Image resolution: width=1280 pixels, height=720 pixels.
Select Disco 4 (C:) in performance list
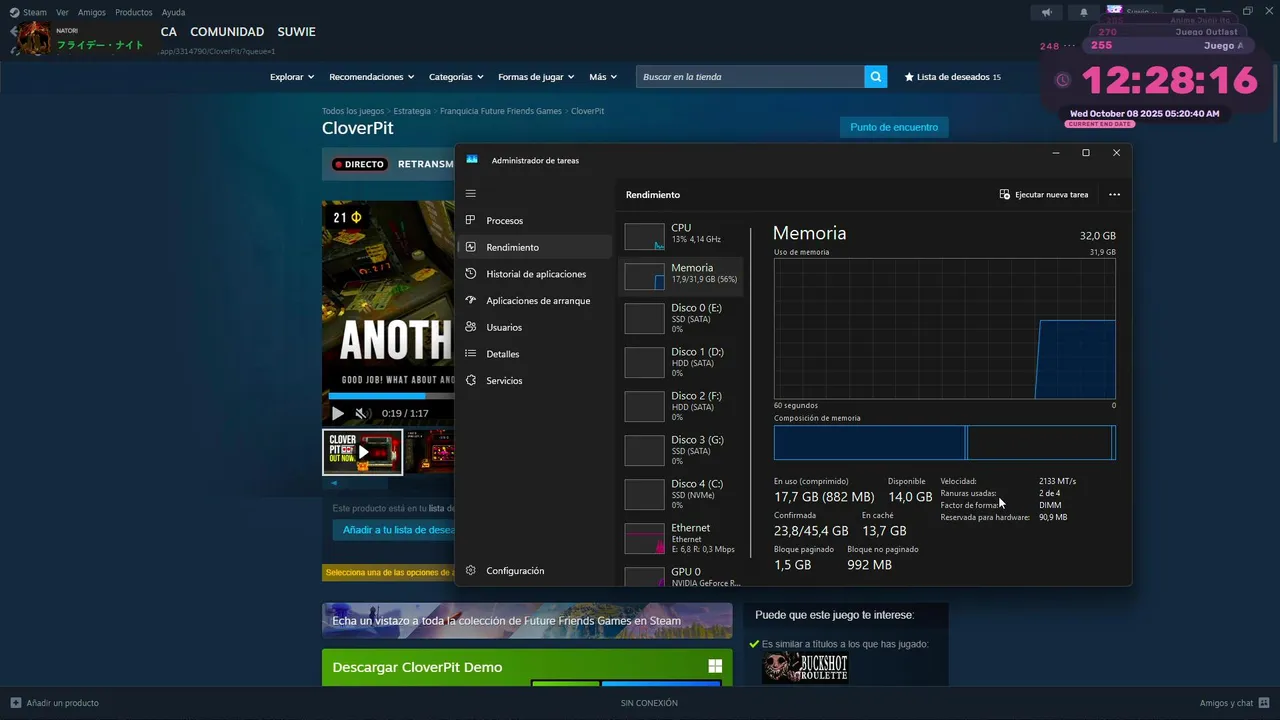point(681,494)
